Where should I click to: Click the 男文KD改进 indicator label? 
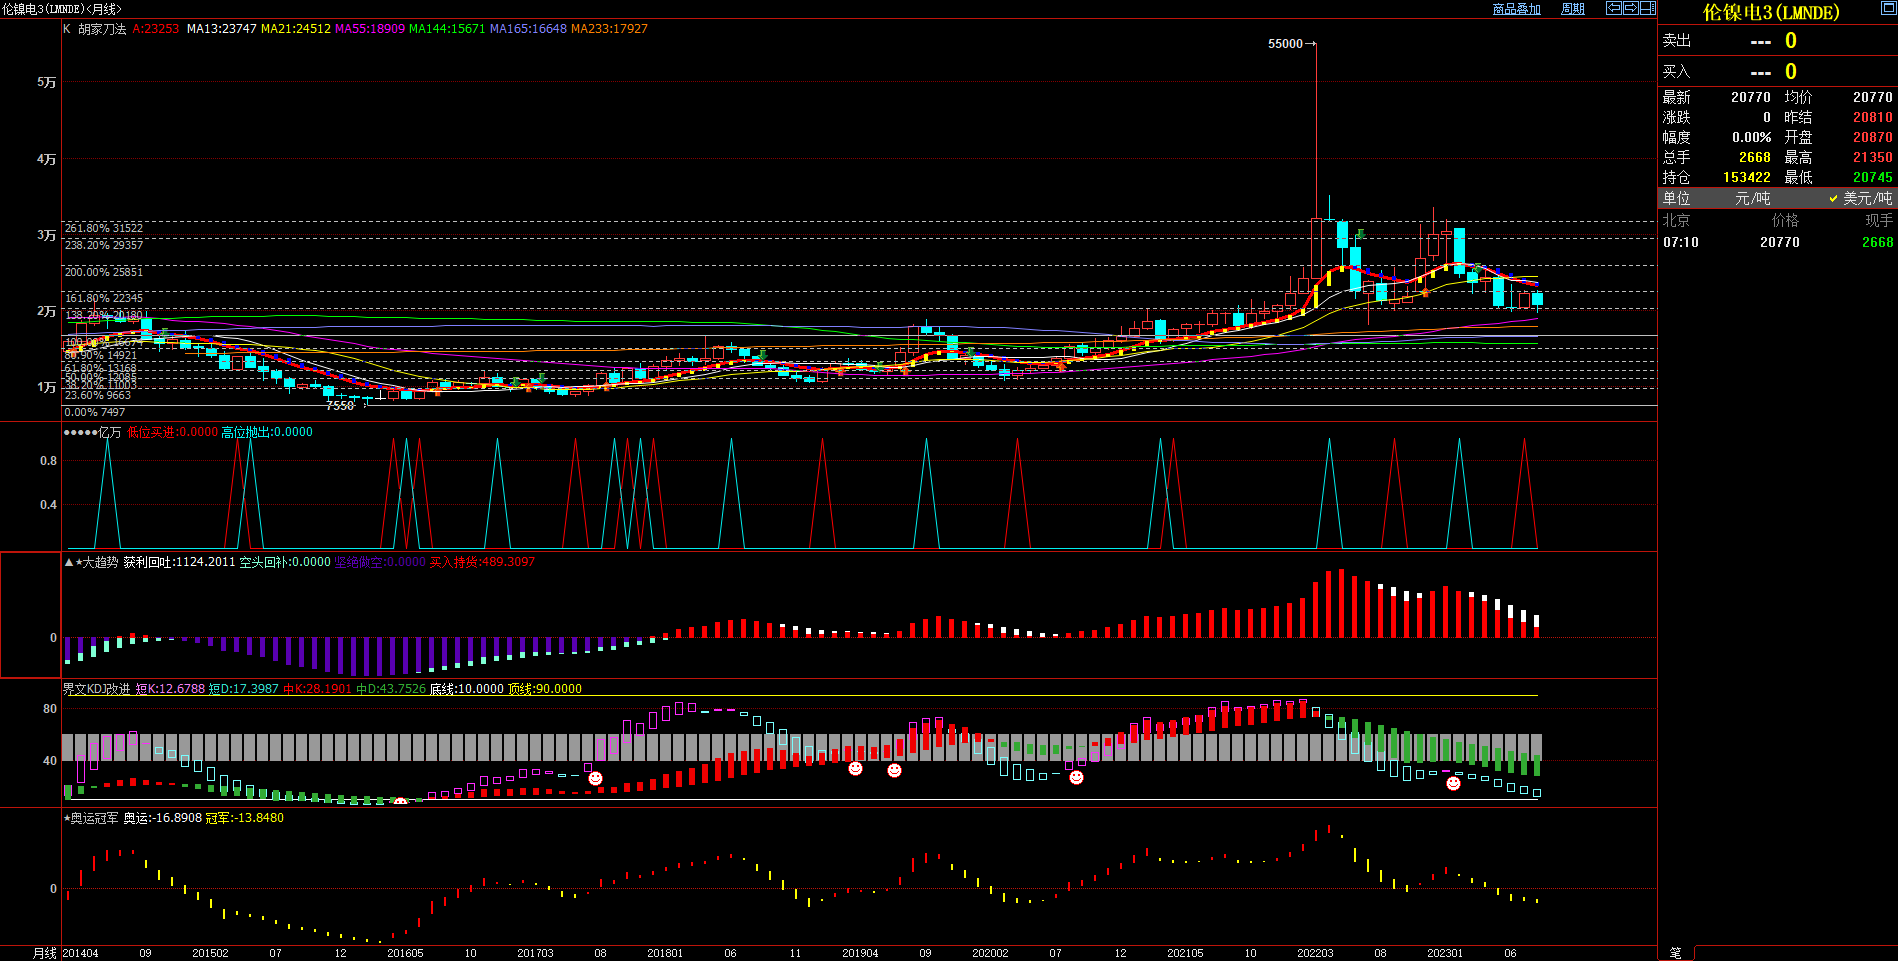[x=96, y=689]
